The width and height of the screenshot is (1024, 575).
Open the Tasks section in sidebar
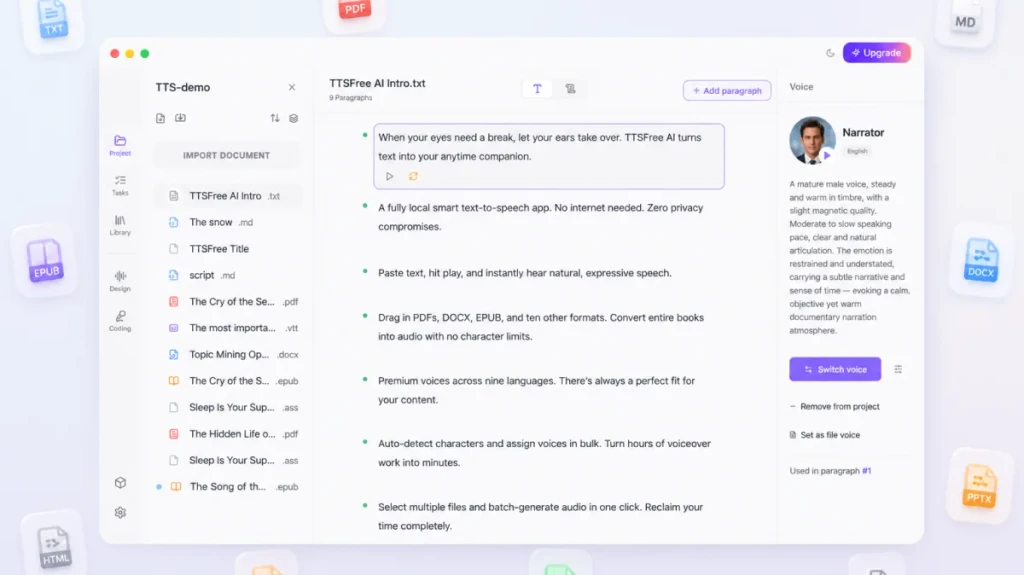click(x=120, y=185)
